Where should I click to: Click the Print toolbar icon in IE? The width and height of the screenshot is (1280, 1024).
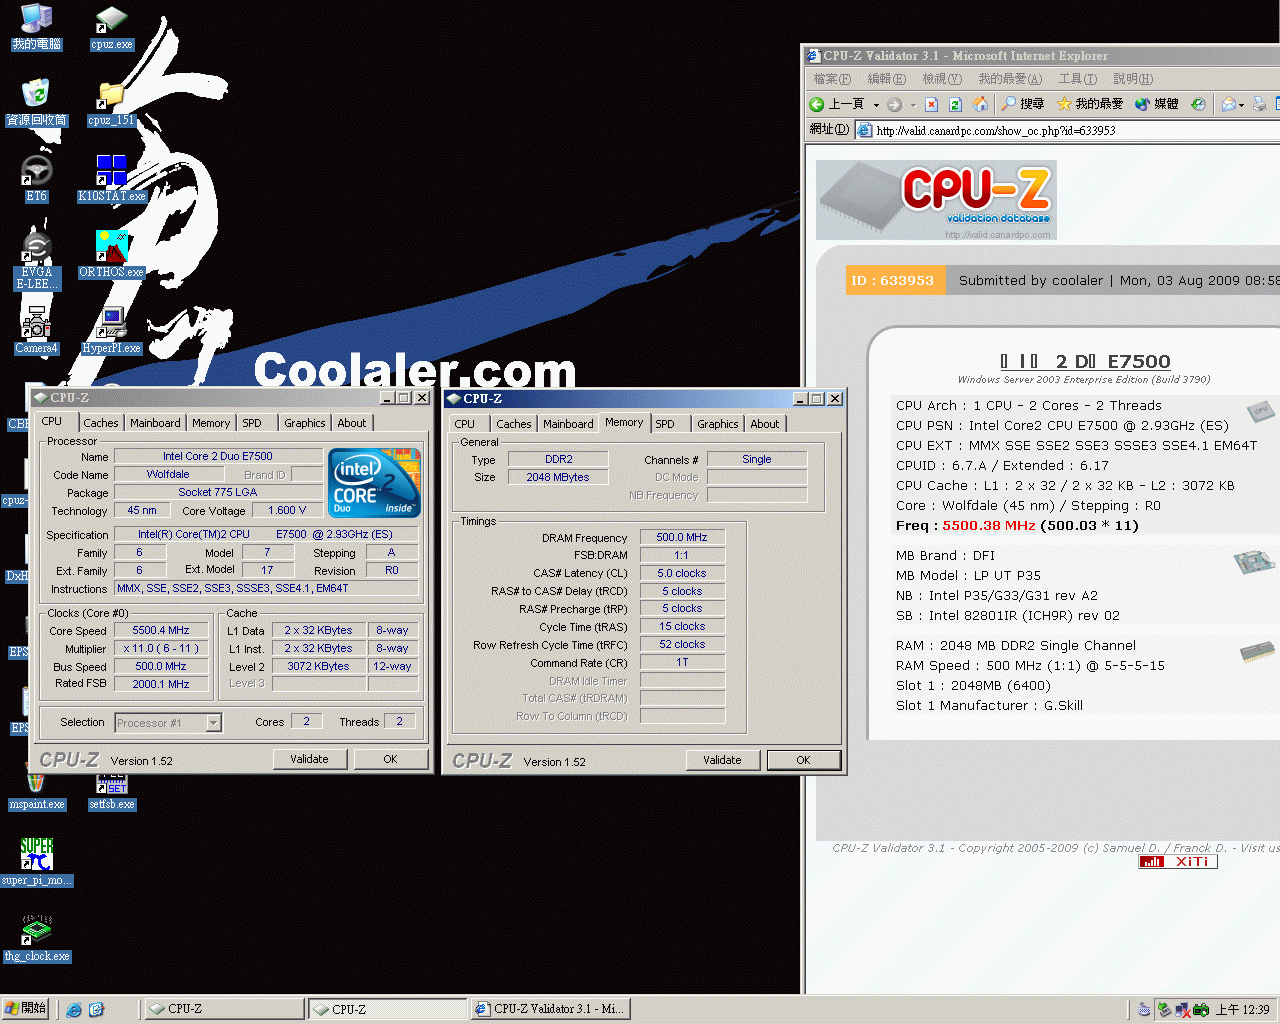1260,104
